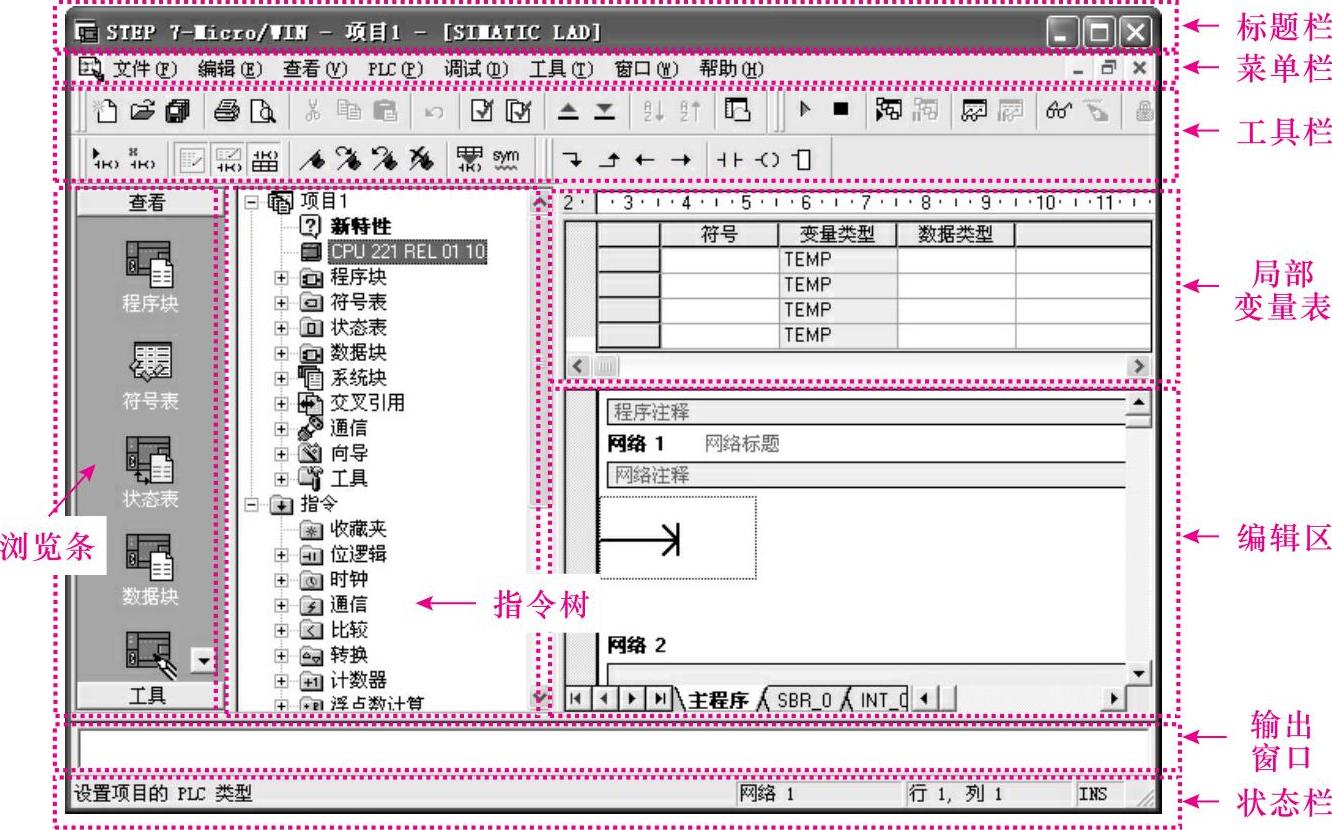Go to the next bookmark

pyautogui.click(x=347, y=159)
